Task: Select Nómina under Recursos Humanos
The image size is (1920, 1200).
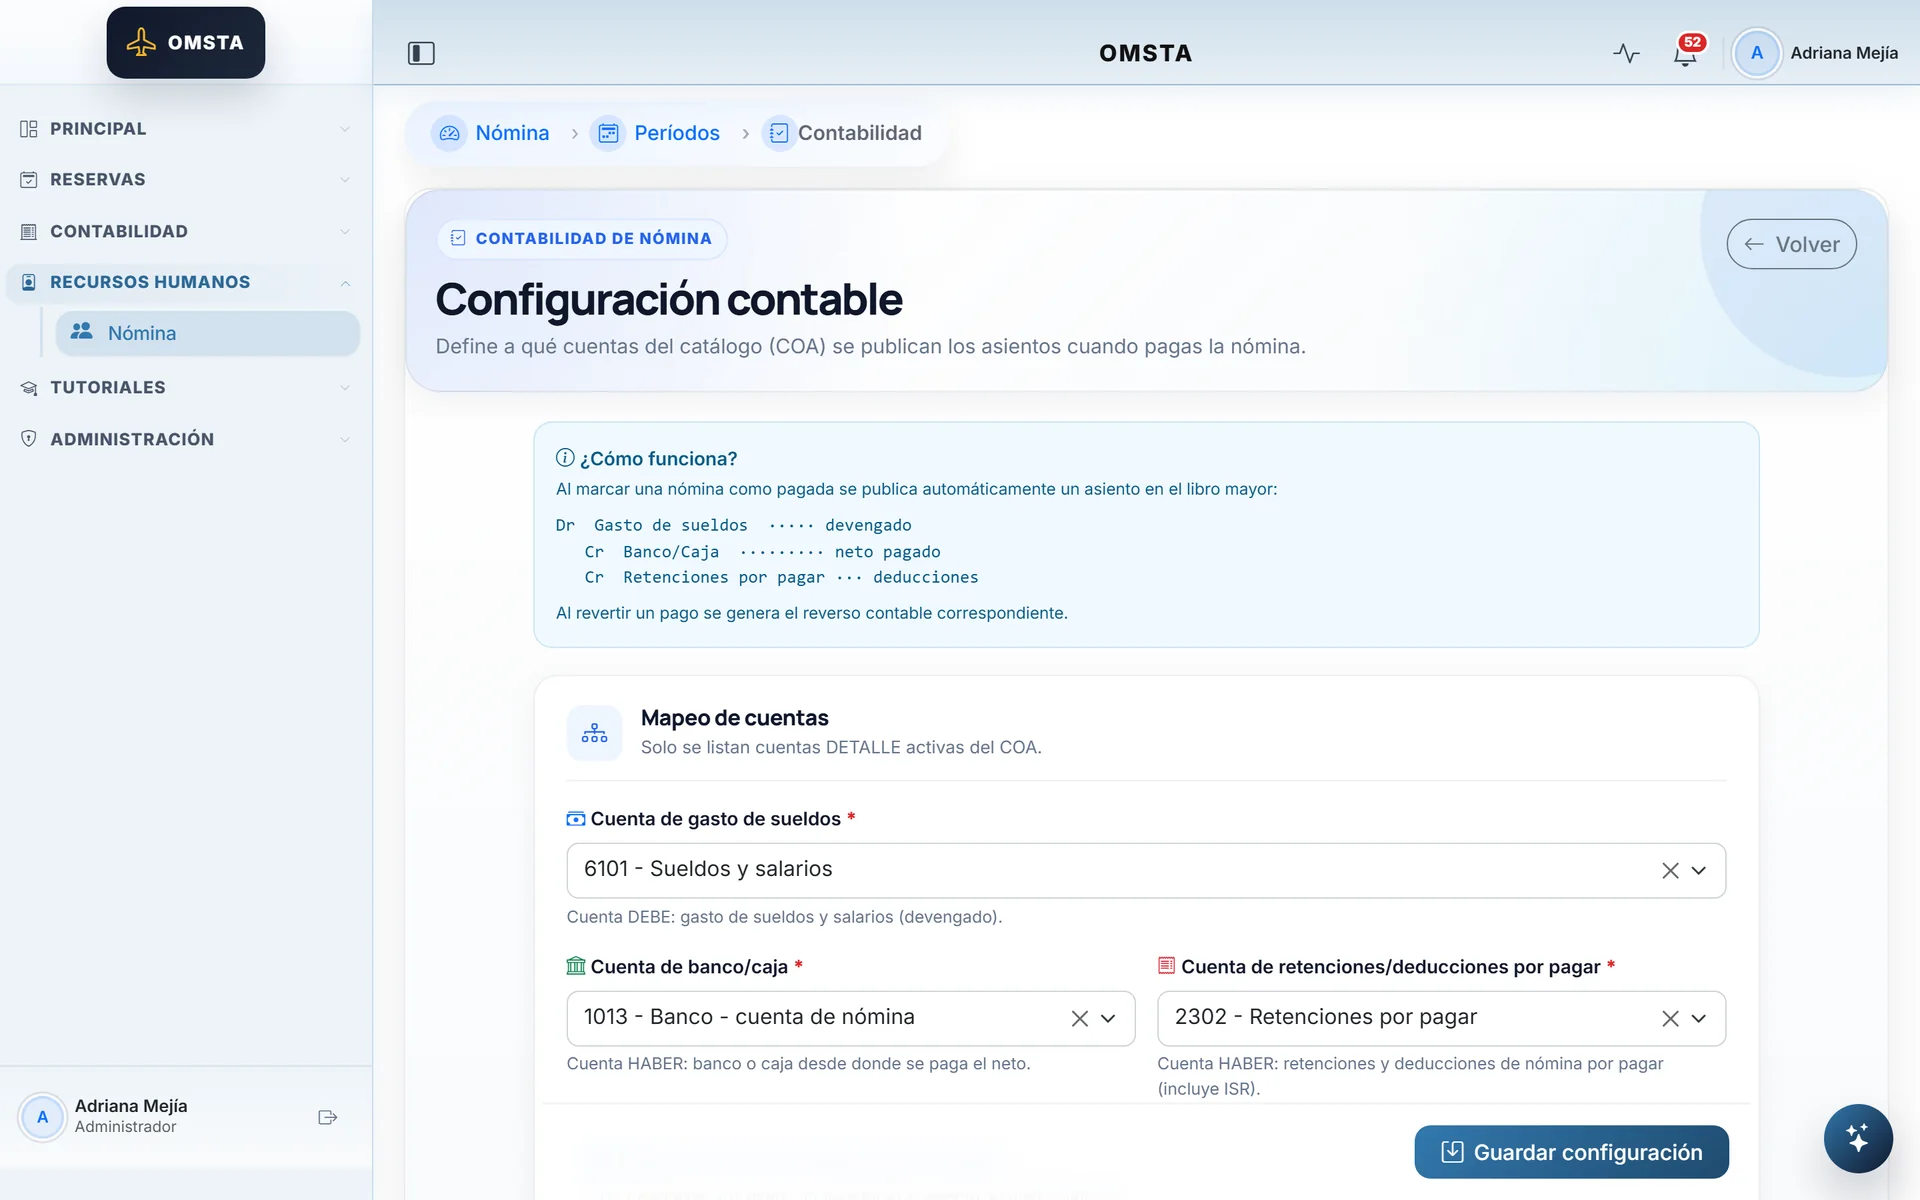Action: (x=208, y=333)
